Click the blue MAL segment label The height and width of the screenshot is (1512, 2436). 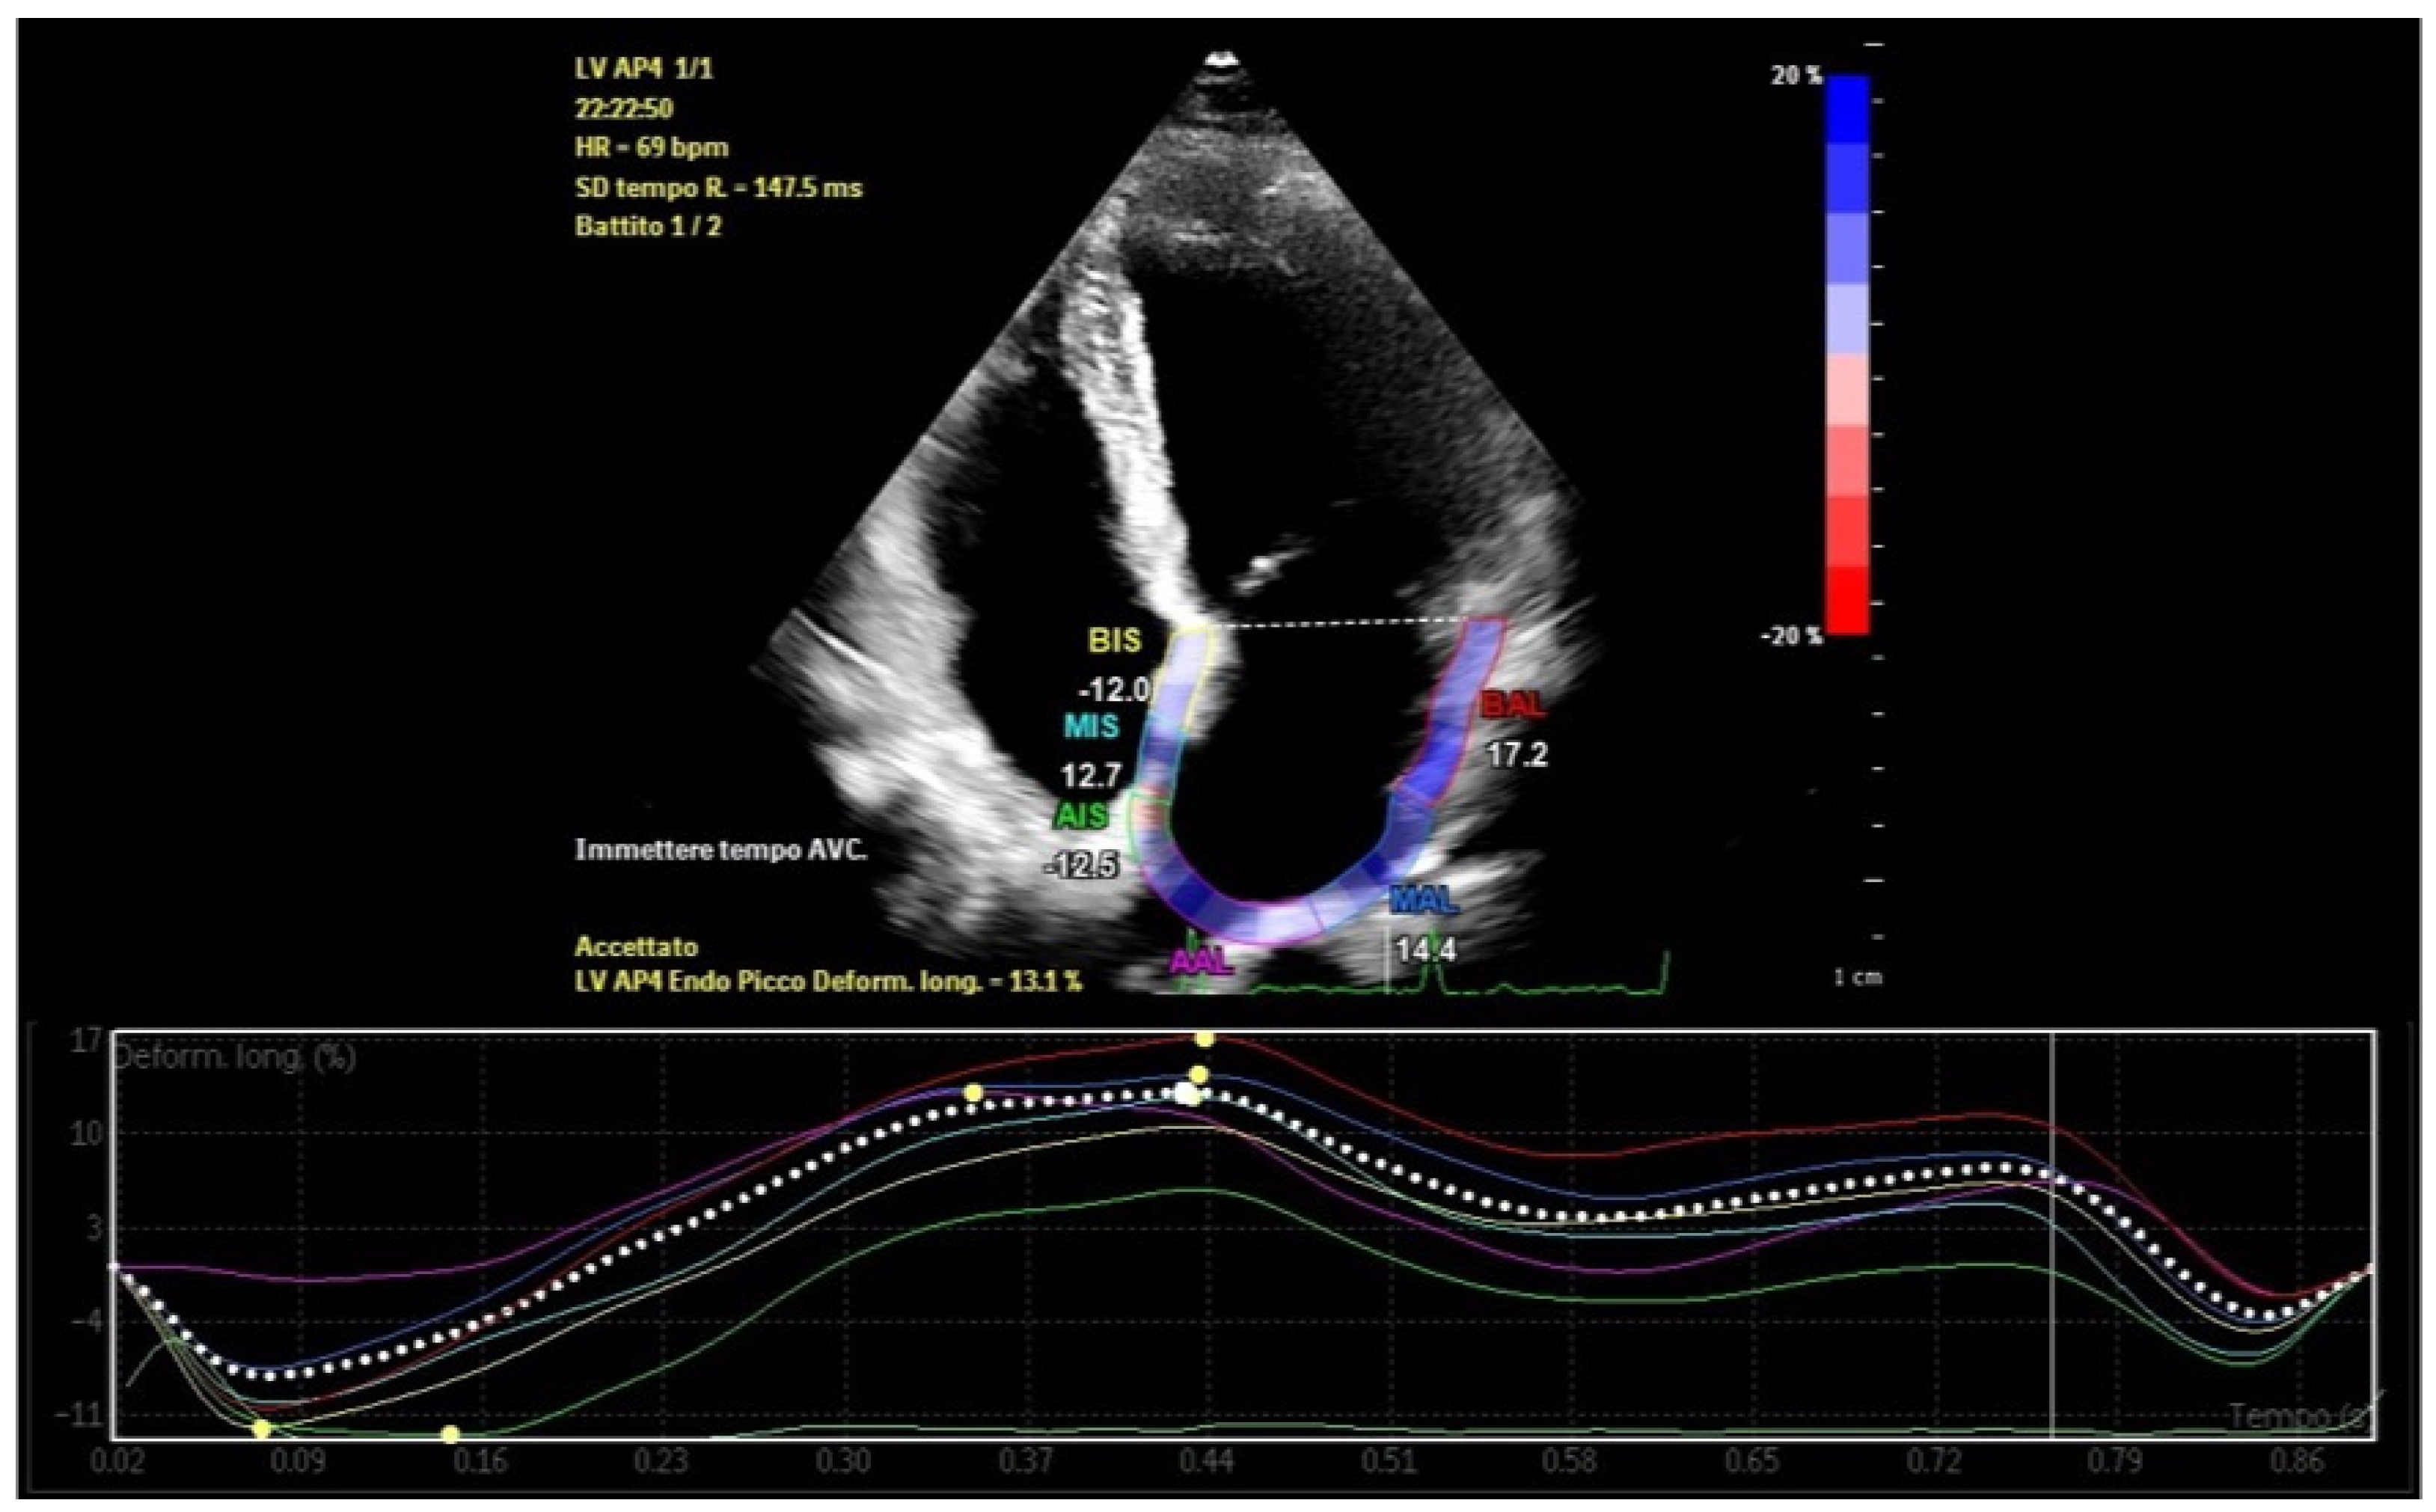1424,900
